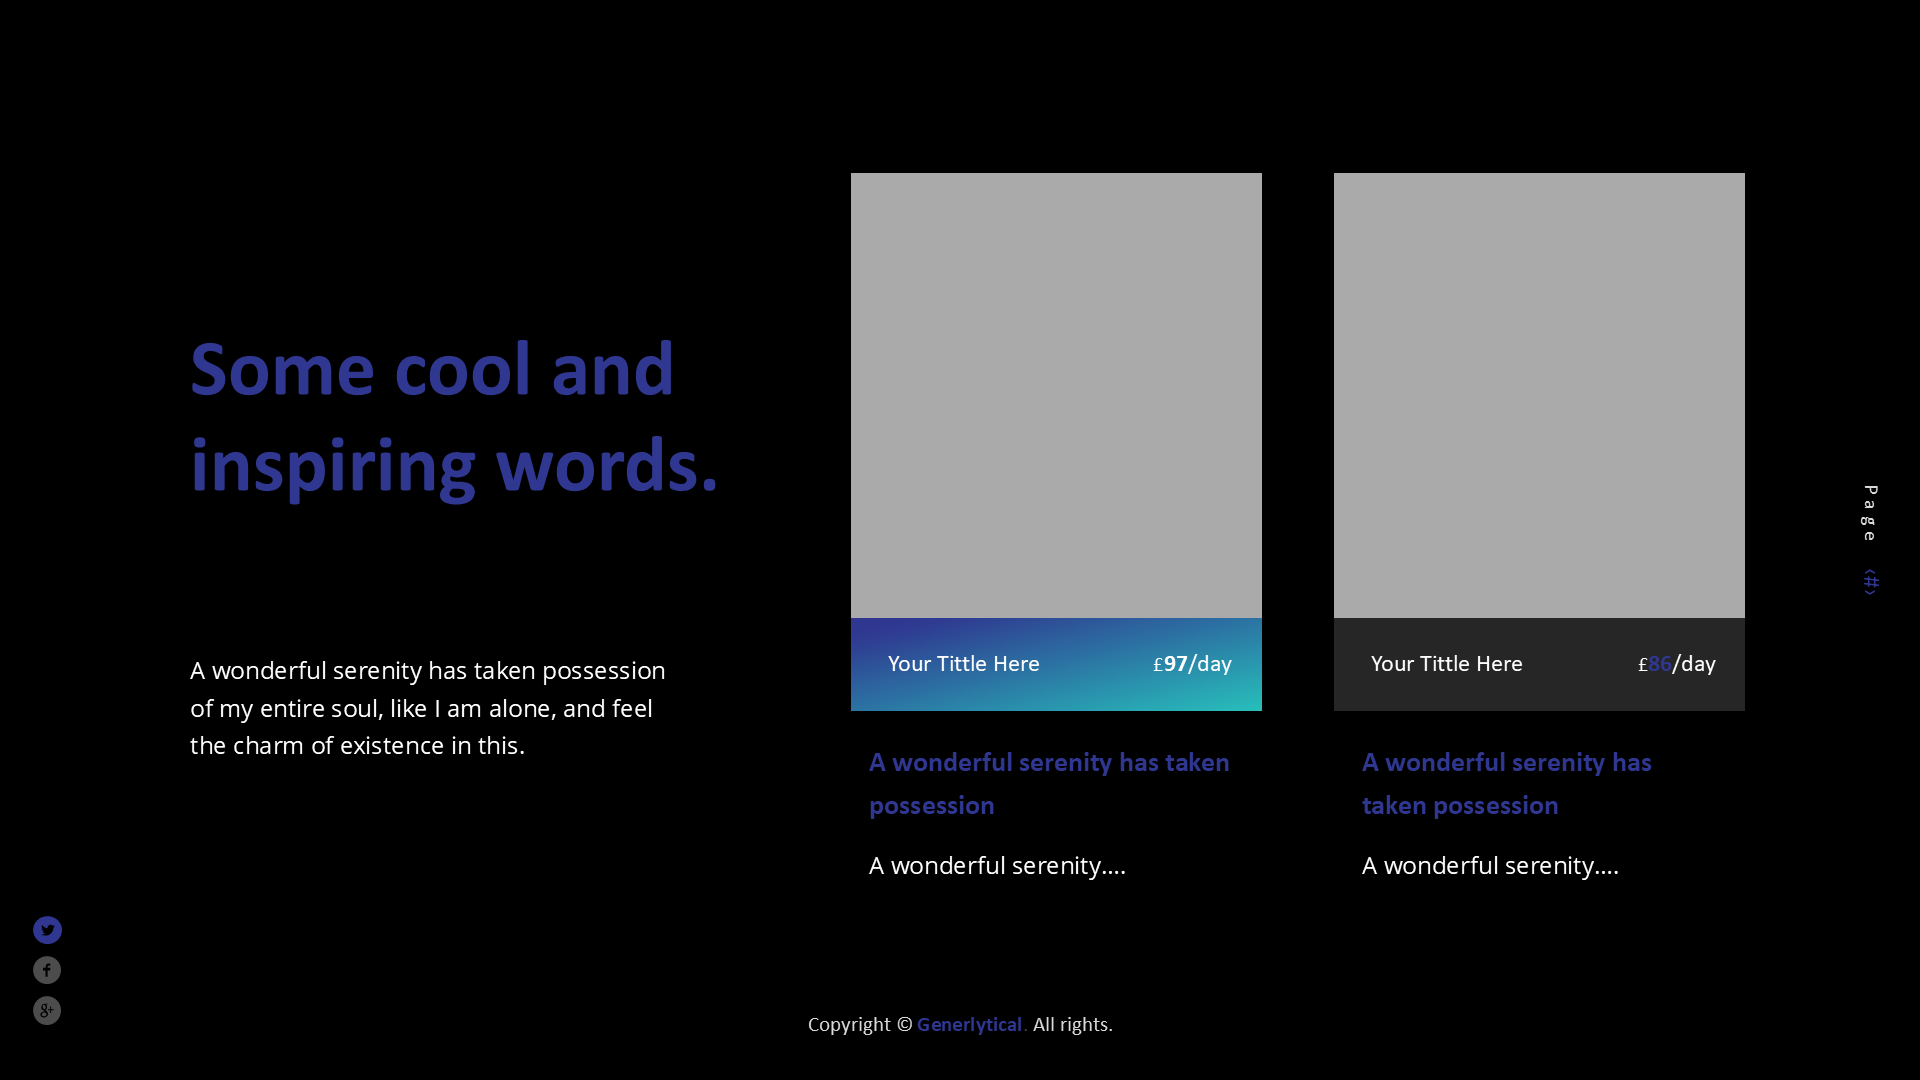Viewport: 1920px width, 1080px height.
Task: Click left card's 'A wonderful serenity....' text
Action: tap(997, 865)
